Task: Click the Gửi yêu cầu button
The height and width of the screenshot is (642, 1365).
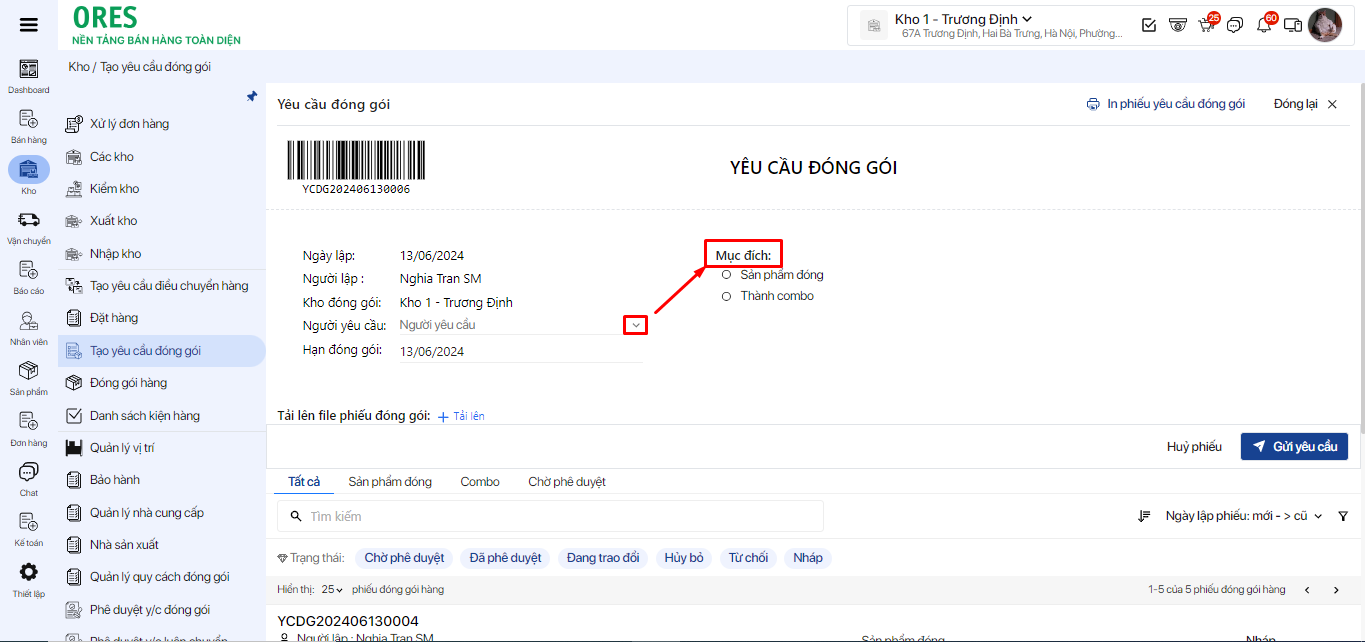Action: click(x=1294, y=446)
